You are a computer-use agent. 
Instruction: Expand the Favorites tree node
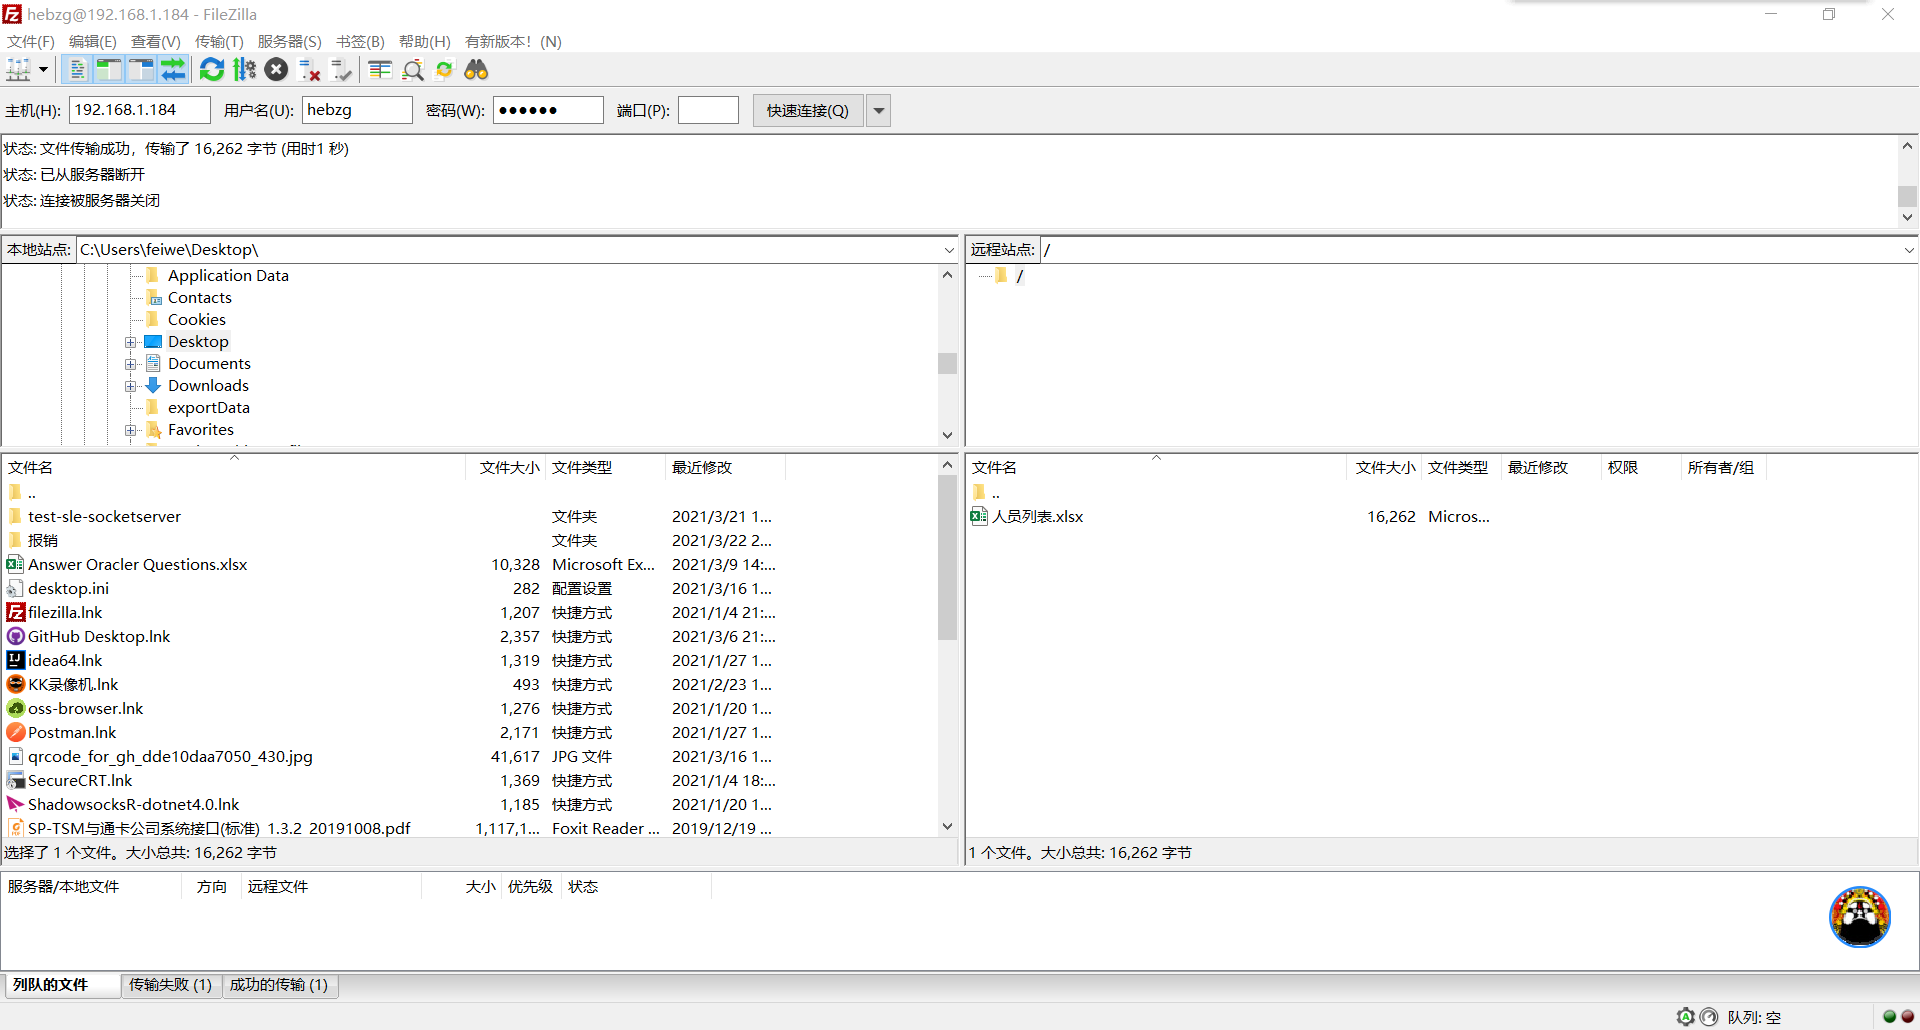131,430
